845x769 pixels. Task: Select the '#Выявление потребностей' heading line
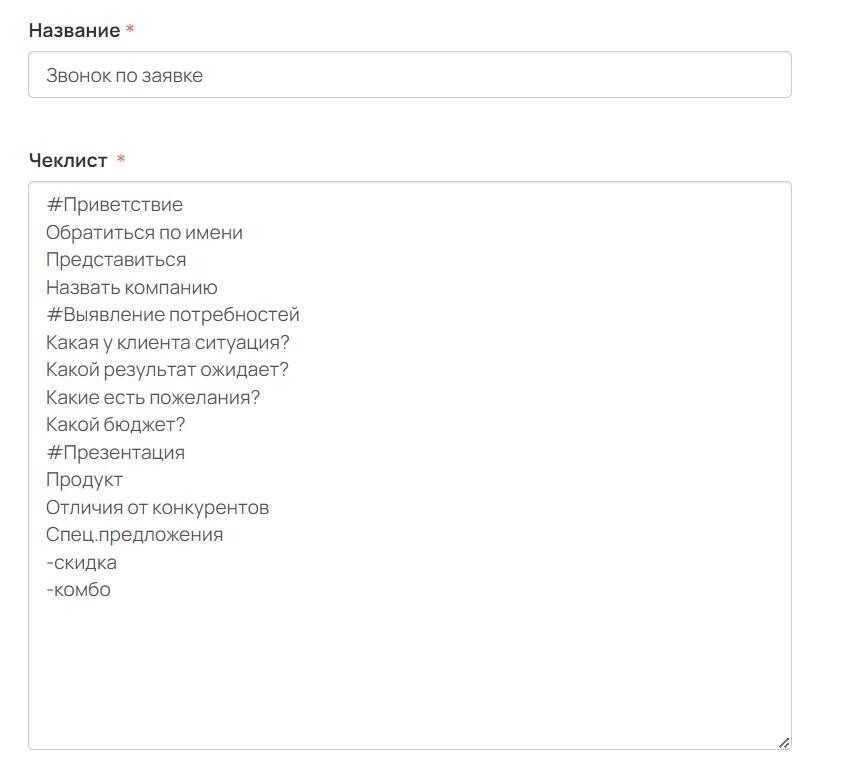pyautogui.click(x=173, y=315)
